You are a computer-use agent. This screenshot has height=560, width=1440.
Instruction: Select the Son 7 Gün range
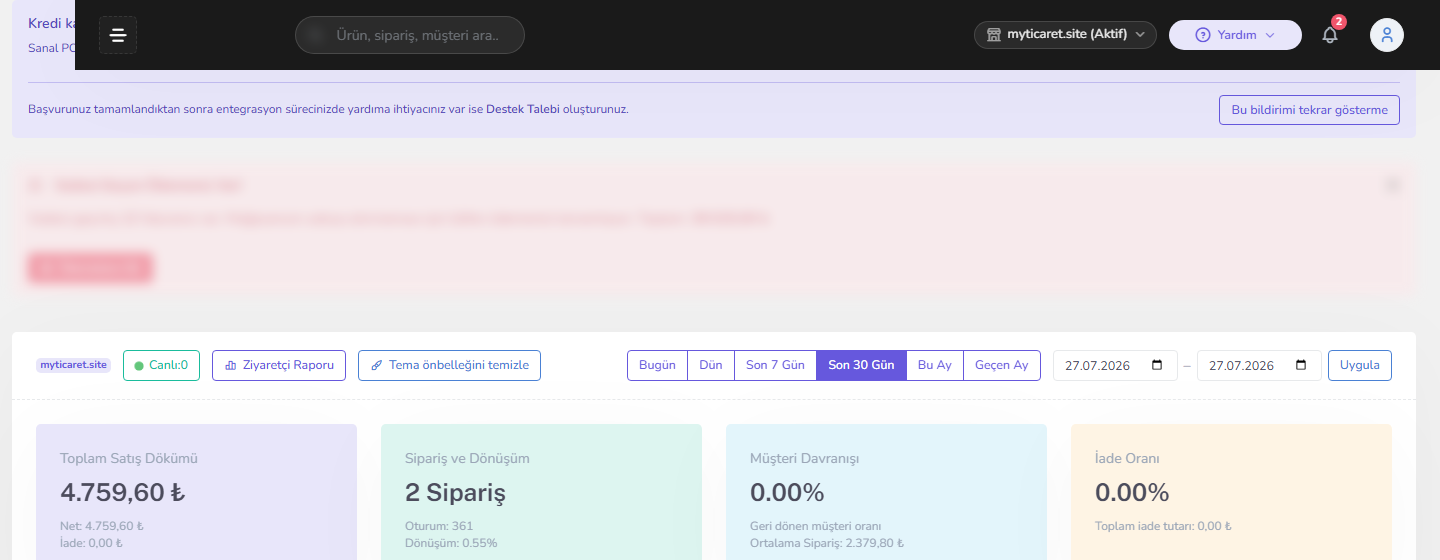(x=775, y=365)
